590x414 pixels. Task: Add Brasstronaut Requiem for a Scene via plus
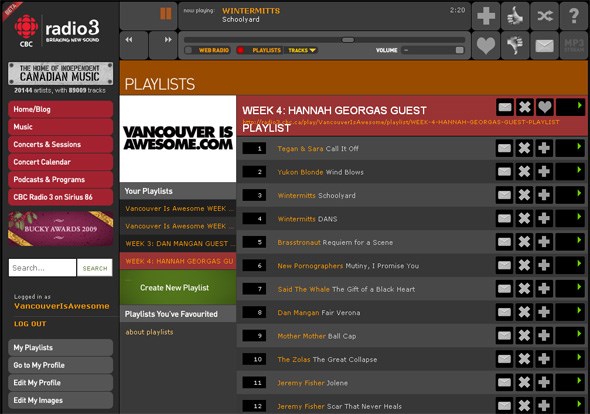tap(544, 242)
